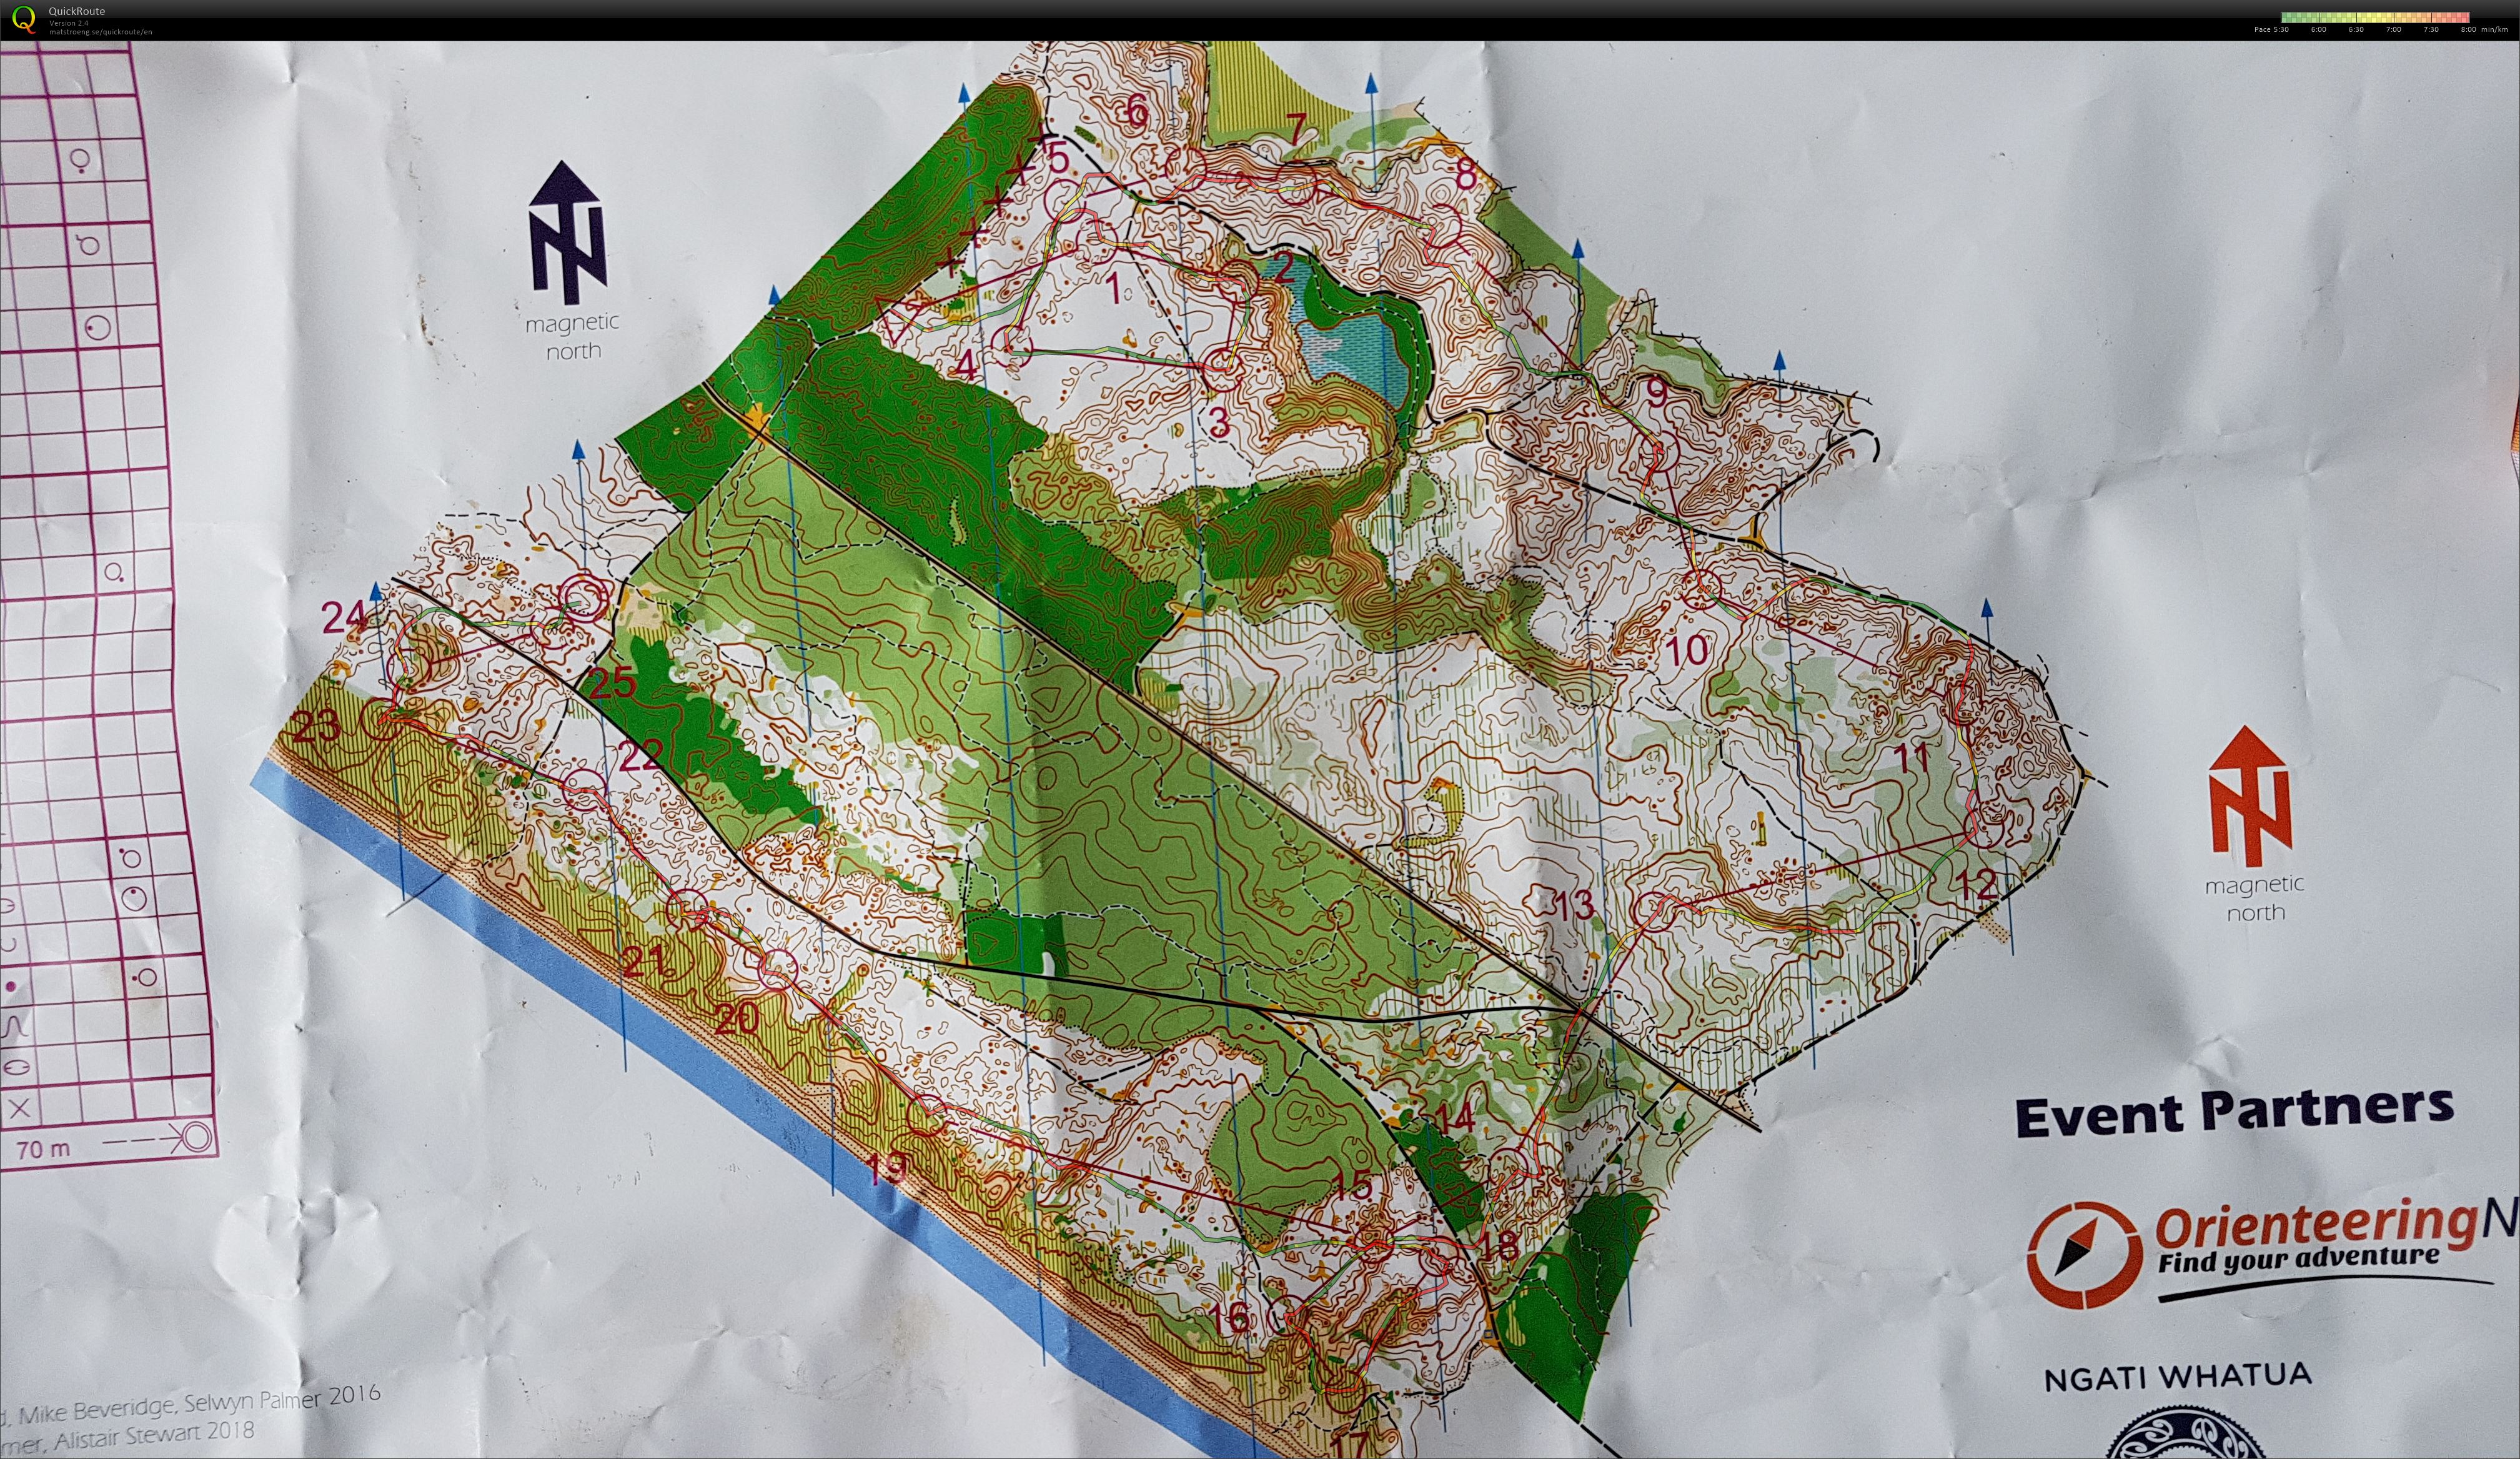Click the double-circle finish marker near control 25
The image size is (2520, 1459).
click(585, 599)
